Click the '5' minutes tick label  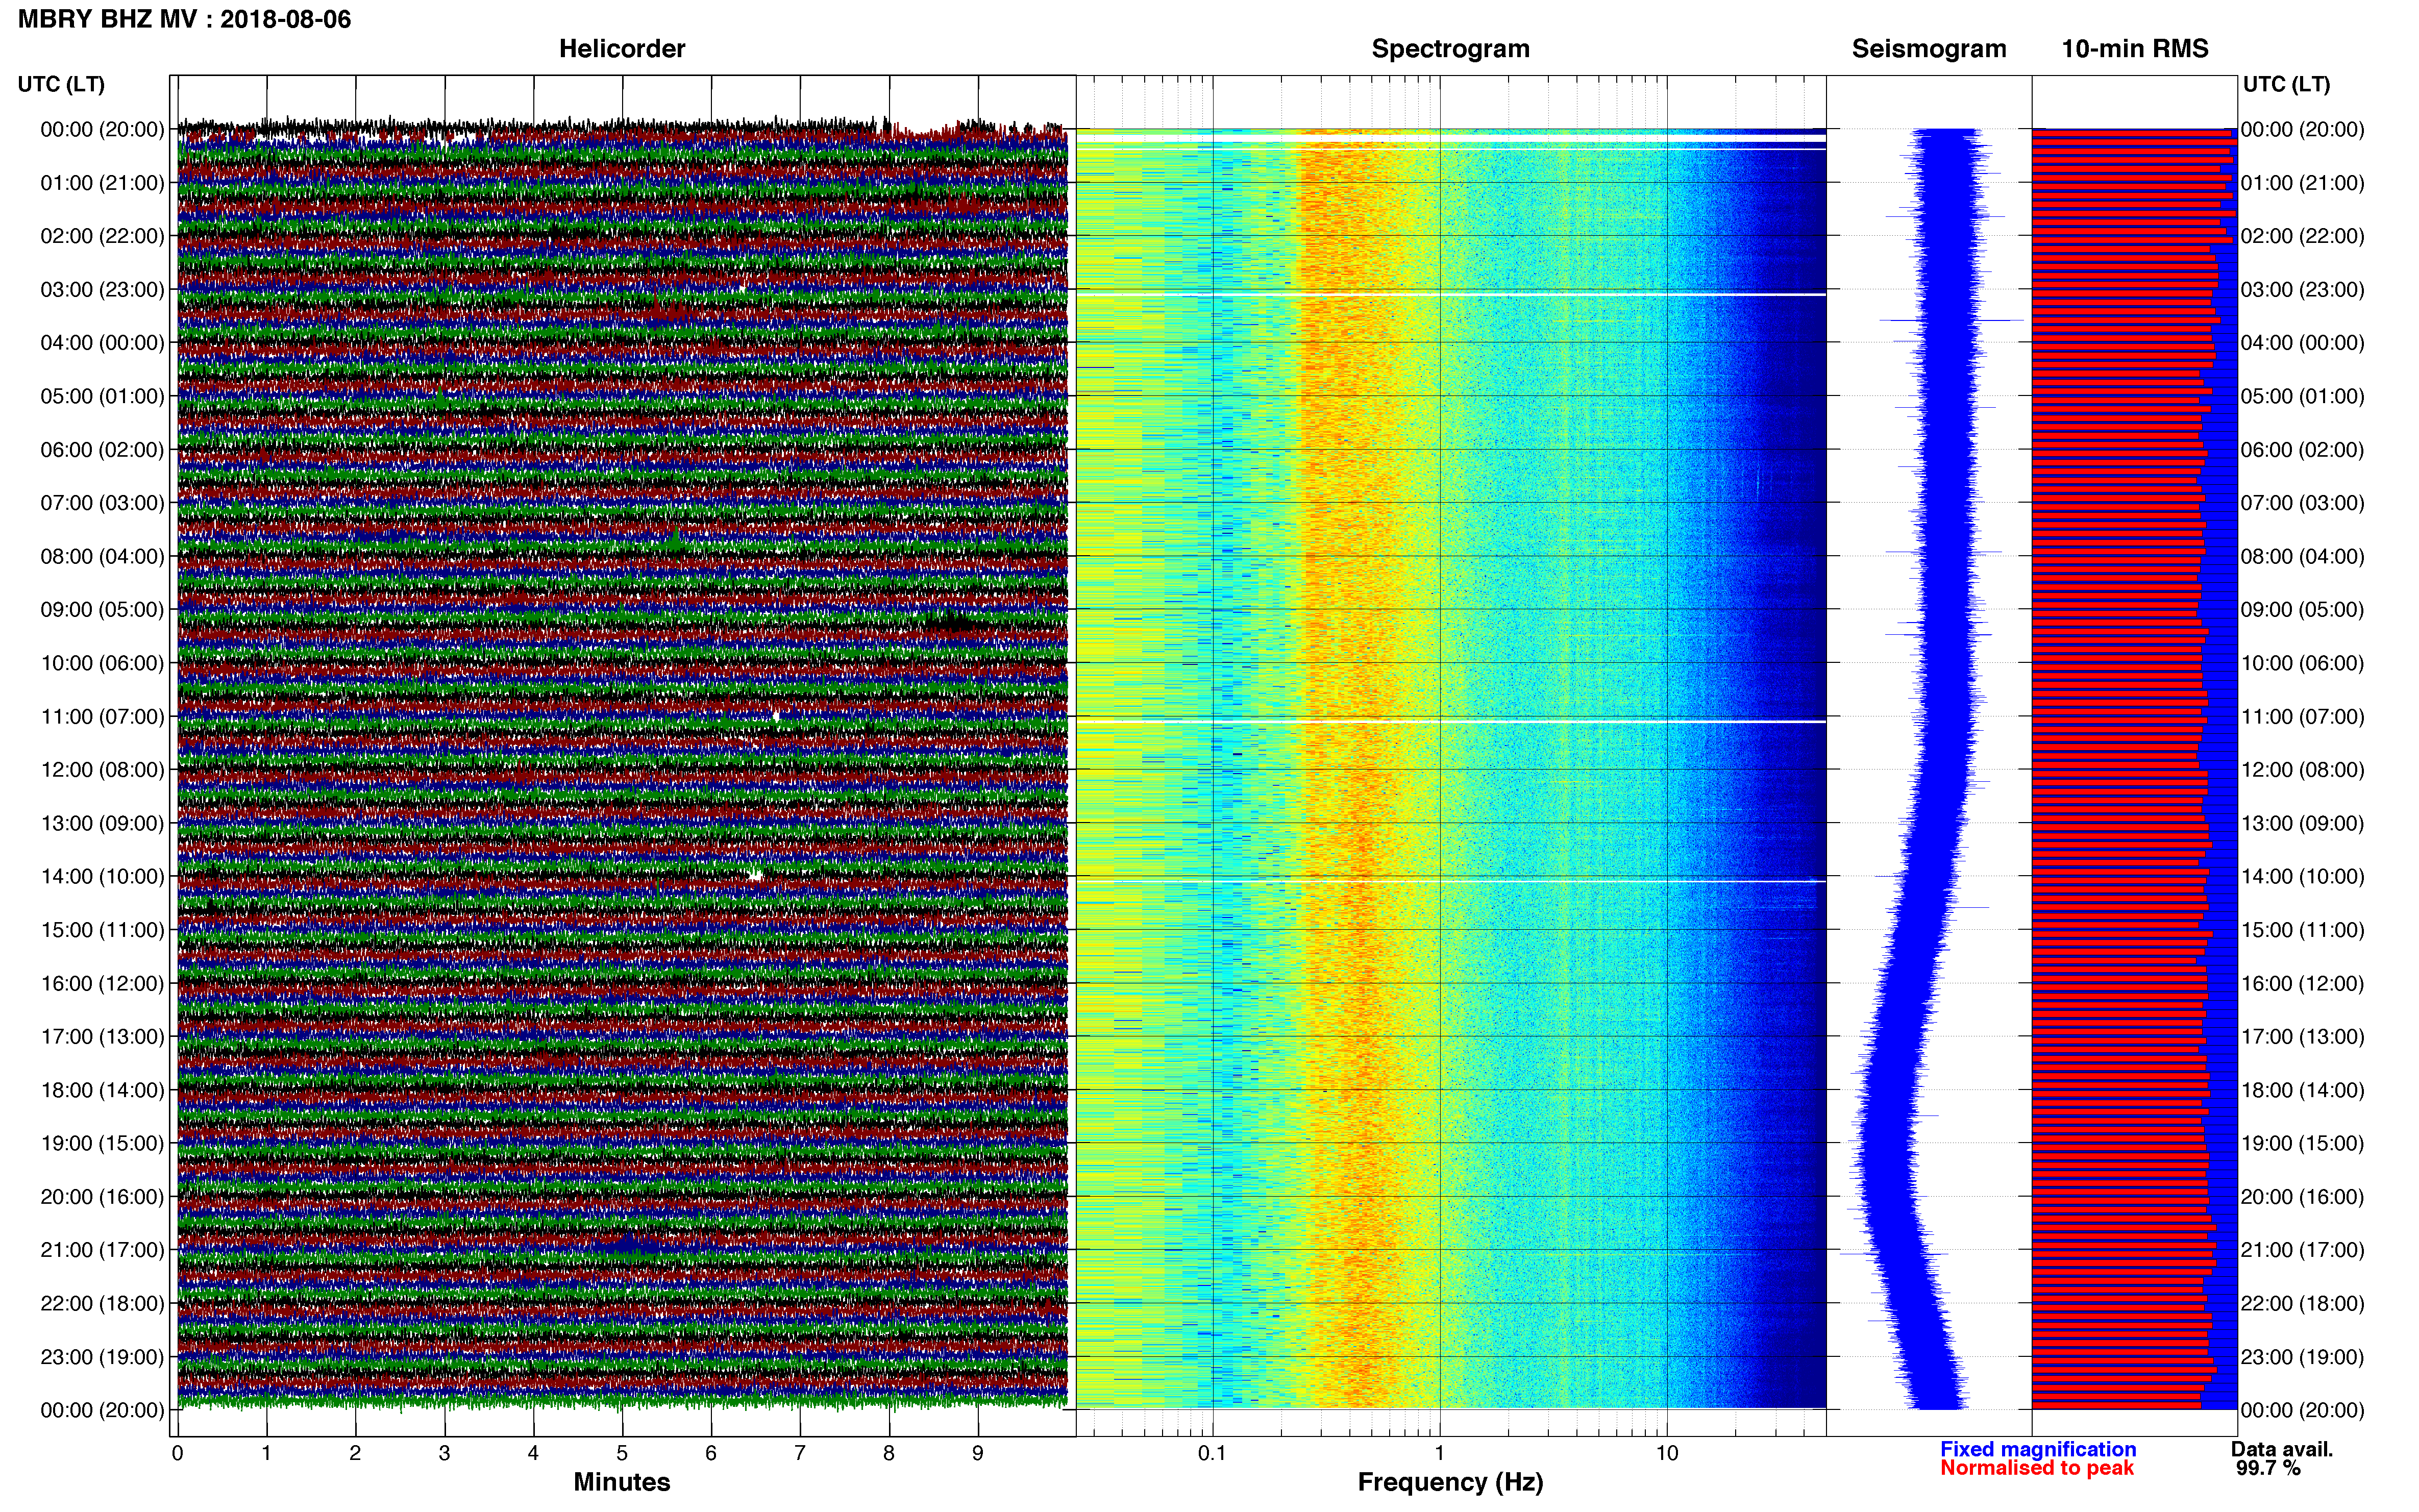(622, 1453)
